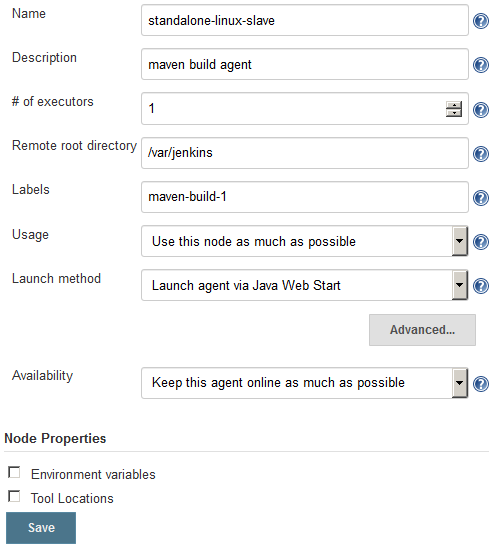The height and width of the screenshot is (547, 494).
Task: Show help for Remote root directory
Action: pos(481,154)
